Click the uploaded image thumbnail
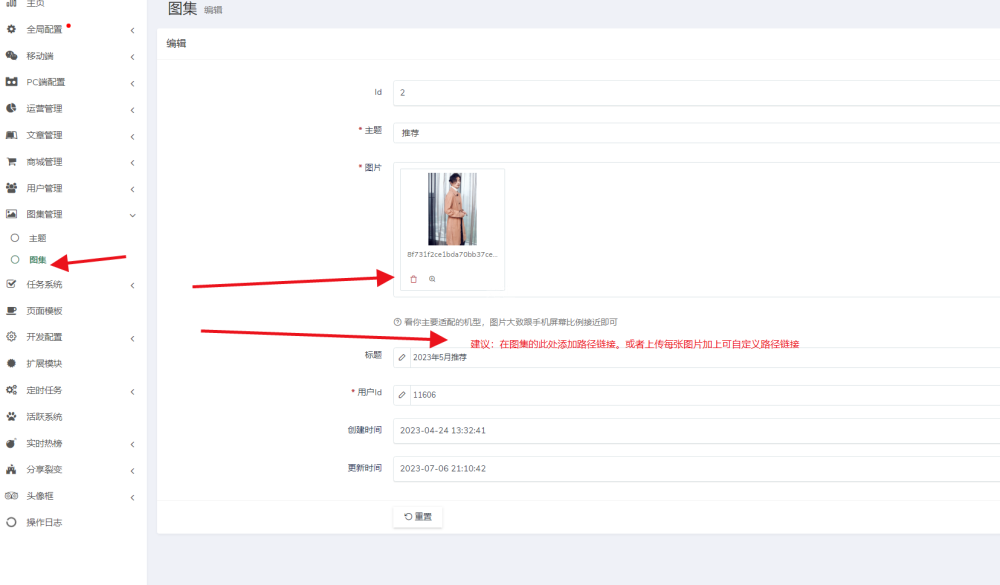The image size is (1000, 585). pos(452,209)
